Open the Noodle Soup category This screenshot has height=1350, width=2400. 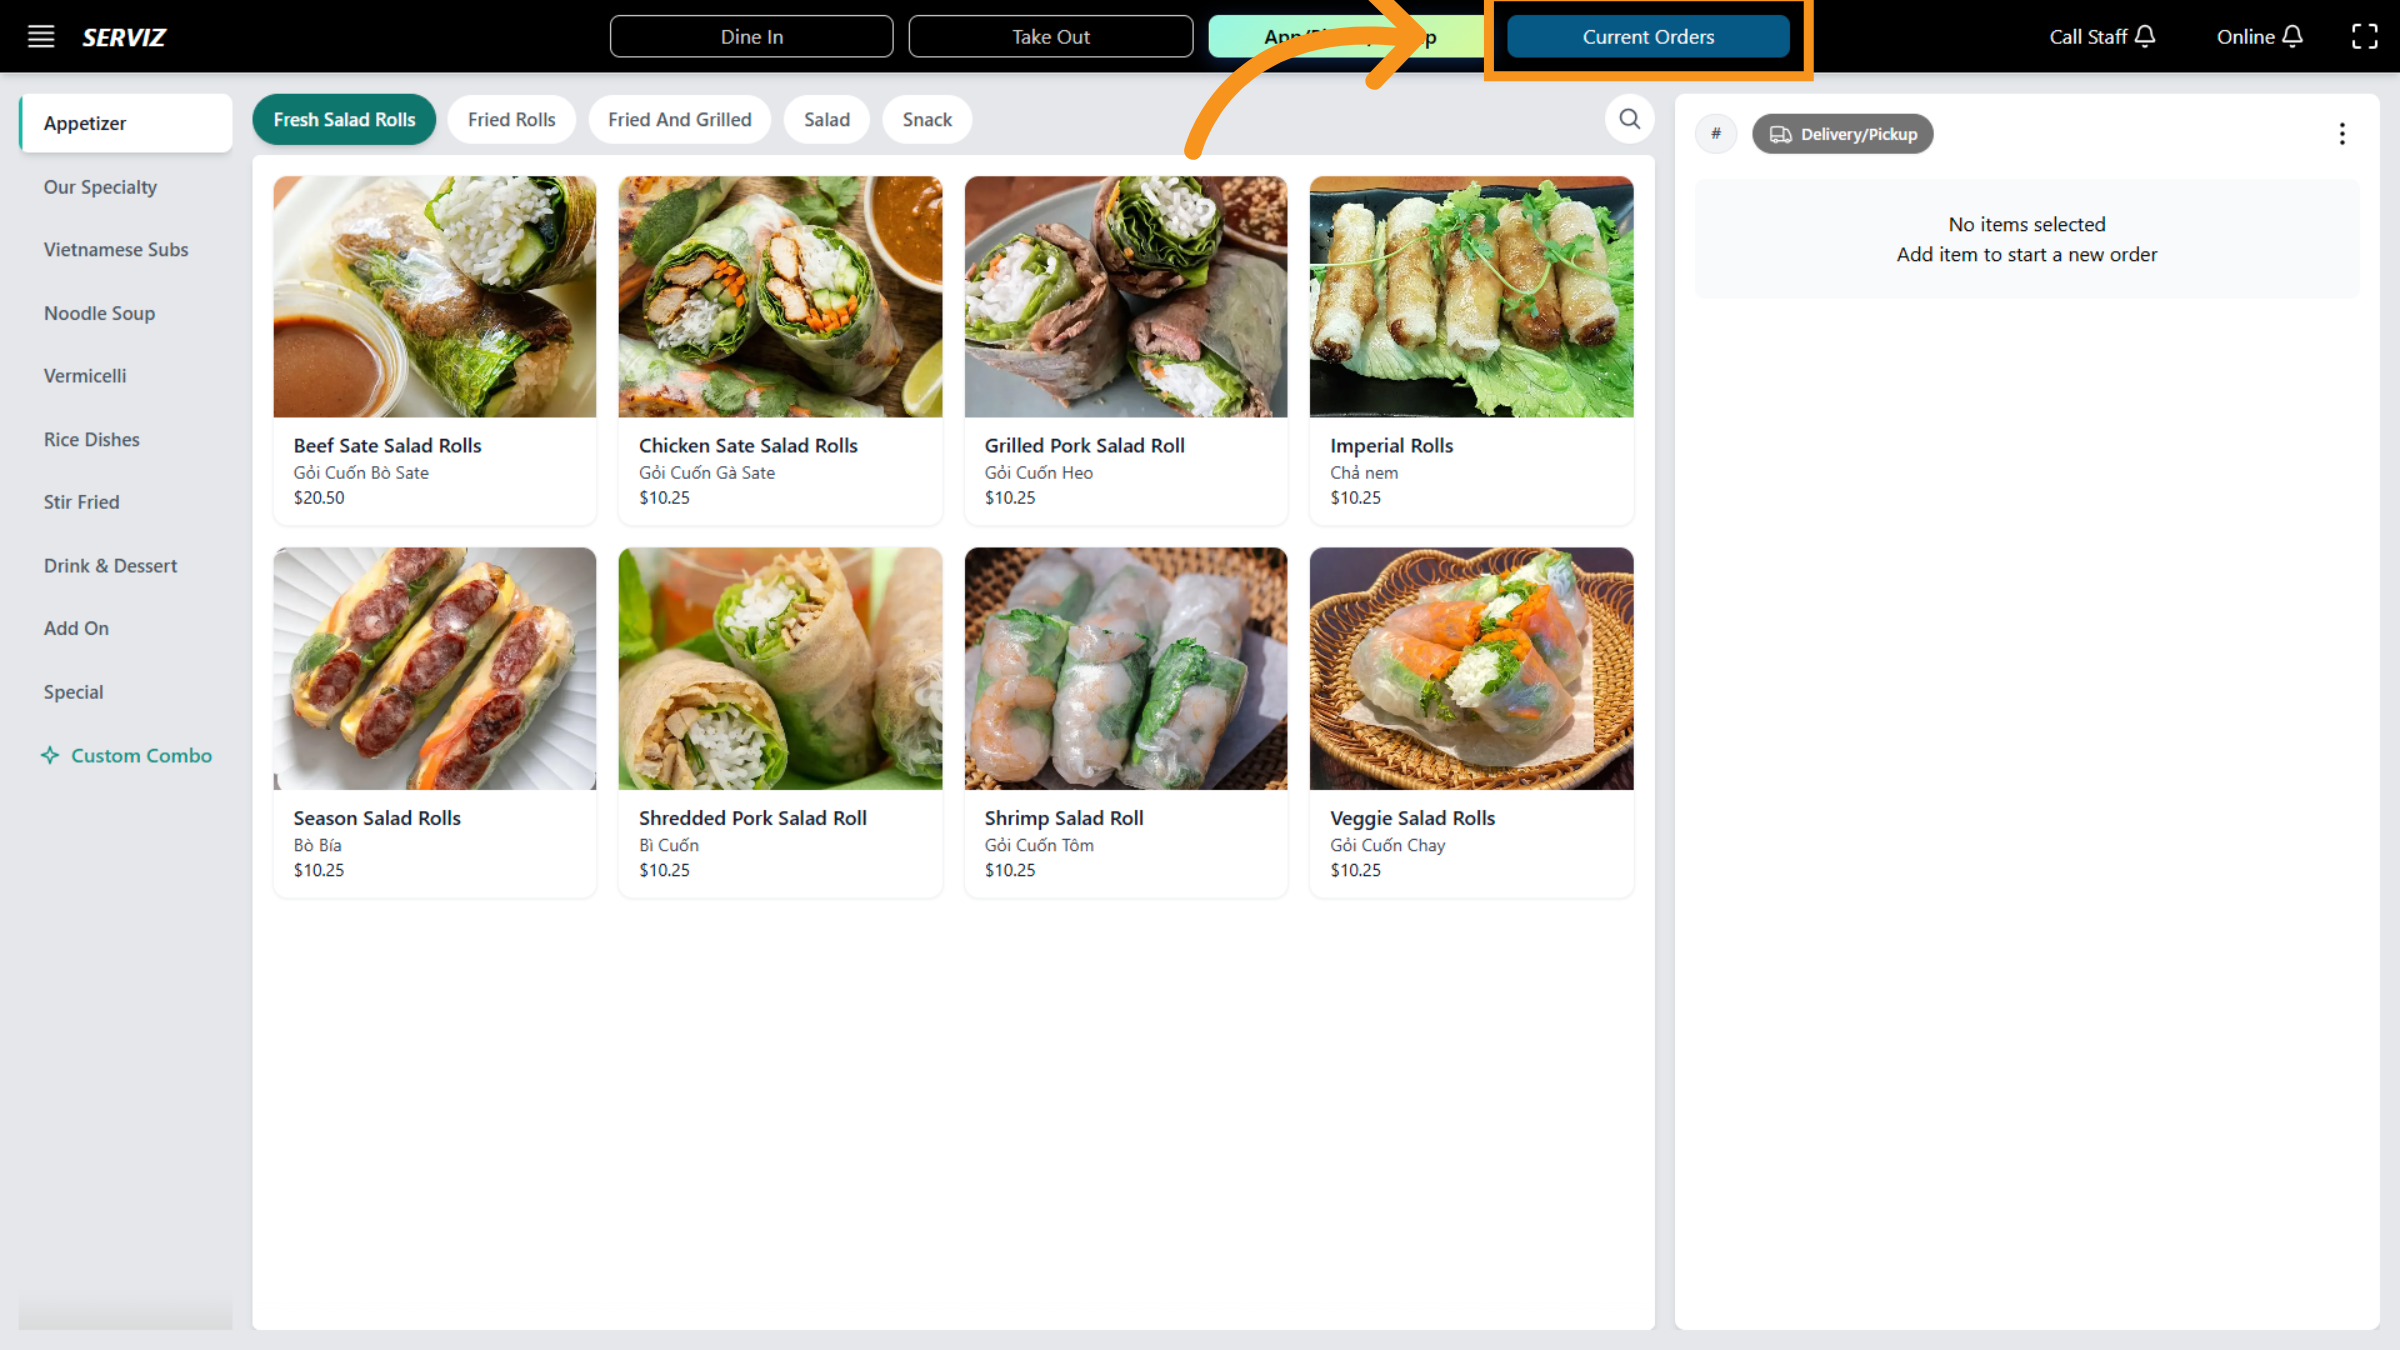99,313
